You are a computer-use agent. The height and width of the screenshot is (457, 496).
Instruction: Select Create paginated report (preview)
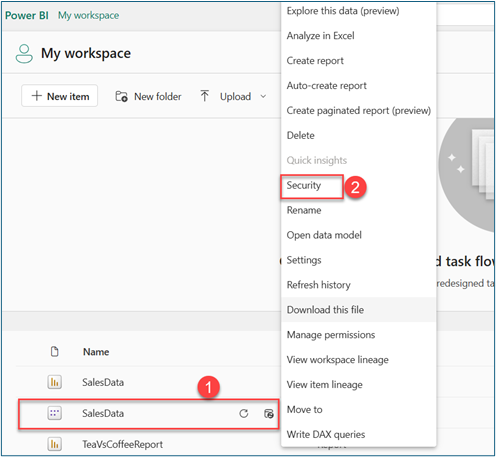(359, 110)
